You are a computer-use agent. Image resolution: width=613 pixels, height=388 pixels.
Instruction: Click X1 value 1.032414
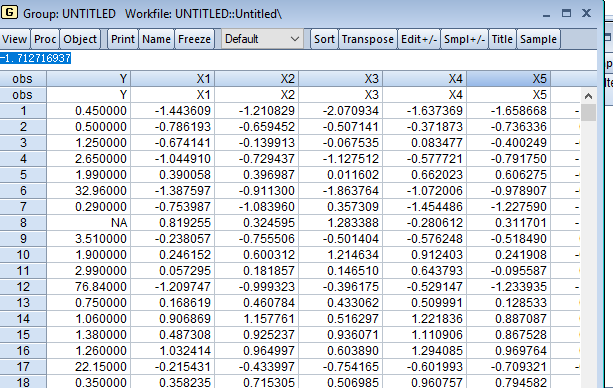[172, 350]
